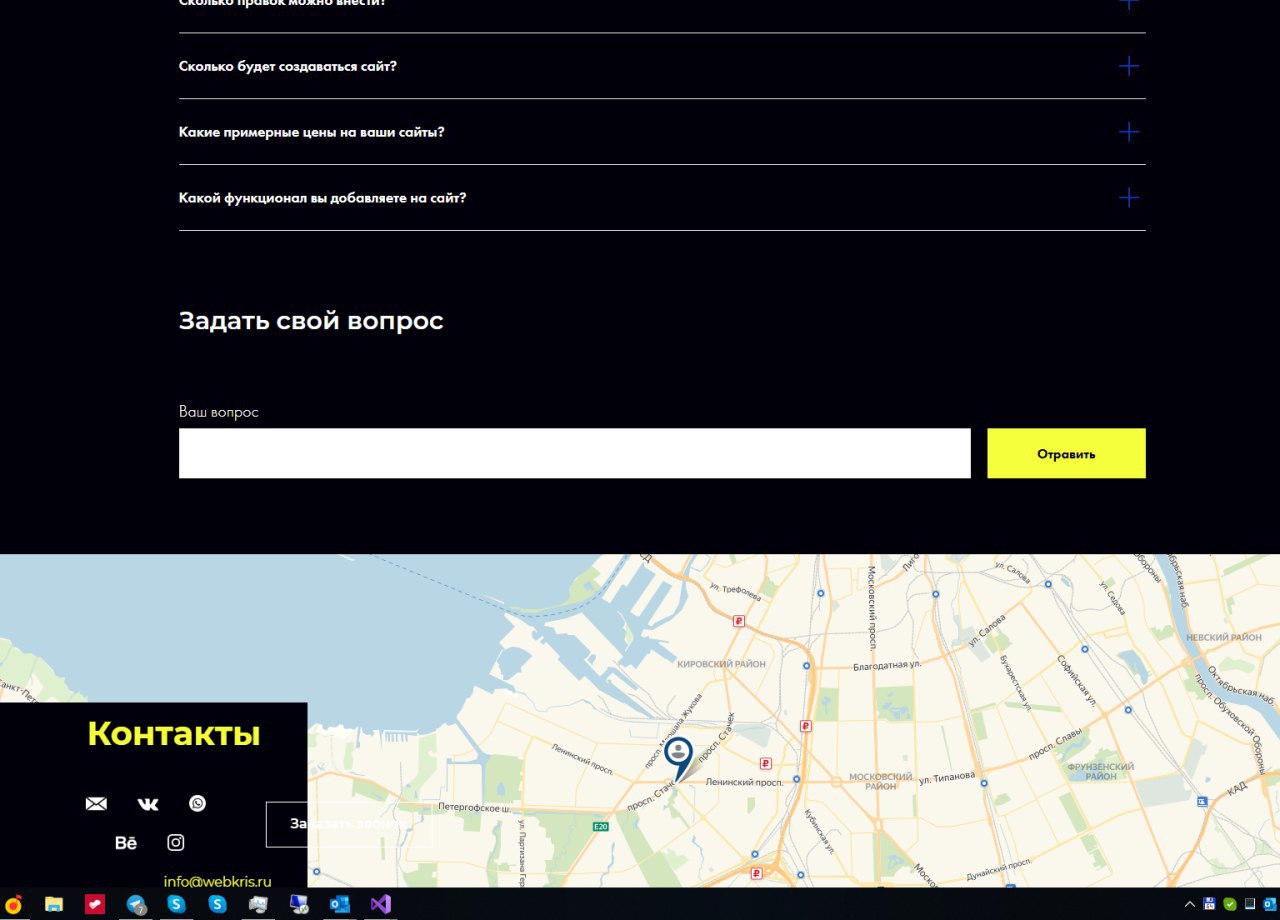Click question text "Какие примерные цены на ваши сайты?"
Viewport: 1280px width, 920px height.
point(312,132)
